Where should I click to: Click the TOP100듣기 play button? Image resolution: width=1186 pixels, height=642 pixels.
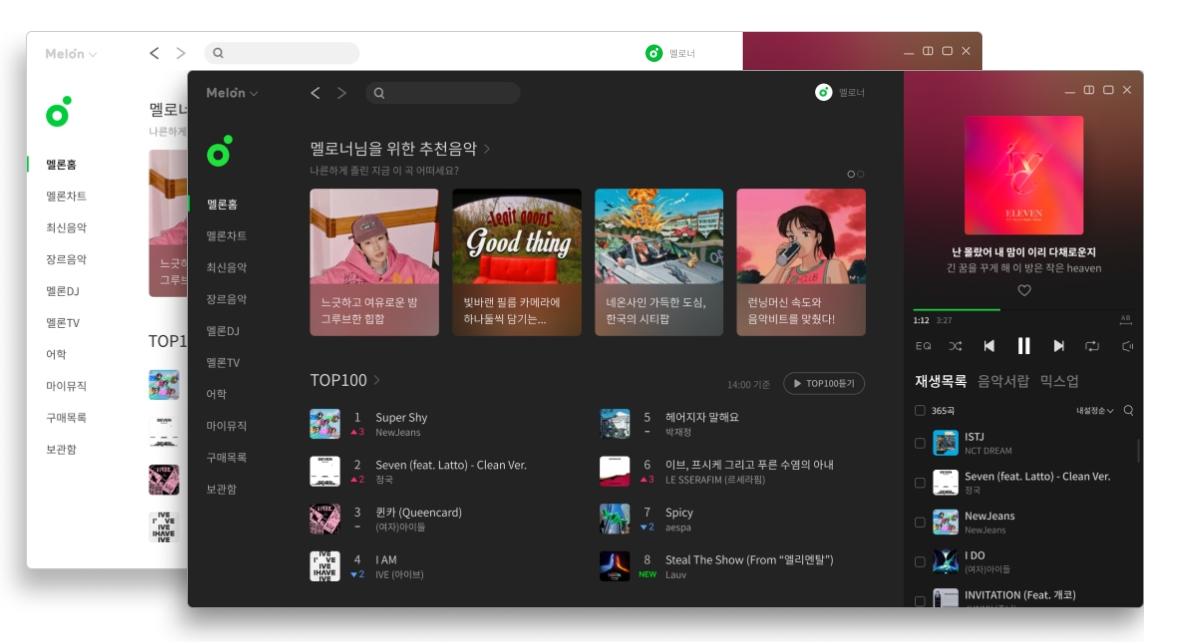pyautogui.click(x=824, y=383)
